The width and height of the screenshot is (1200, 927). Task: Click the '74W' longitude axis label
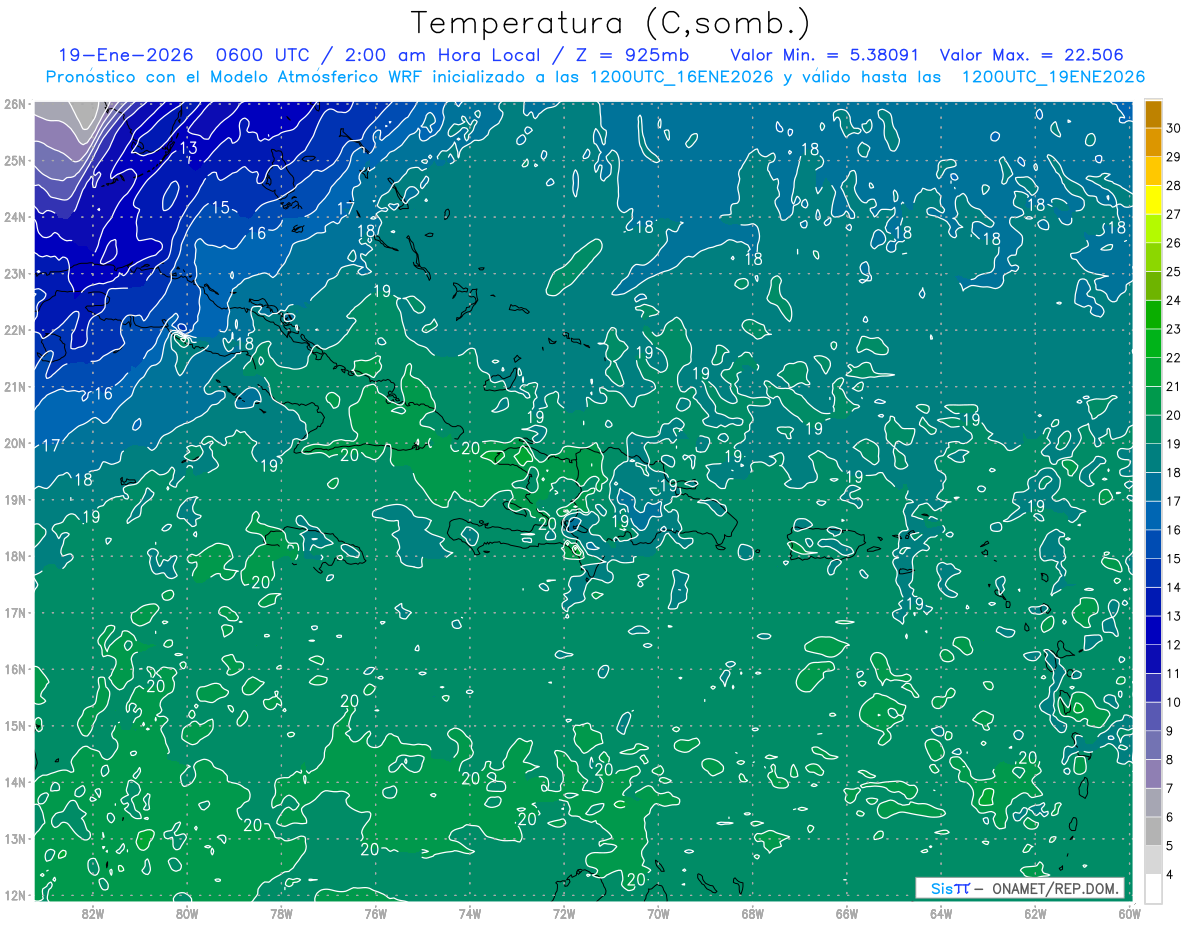tap(469, 912)
